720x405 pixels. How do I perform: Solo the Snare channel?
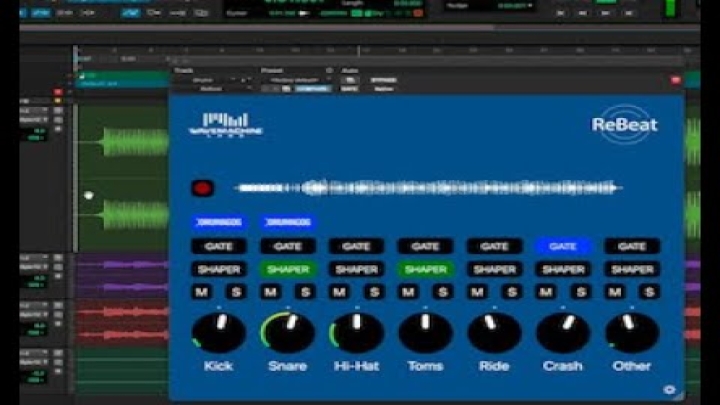(x=305, y=292)
